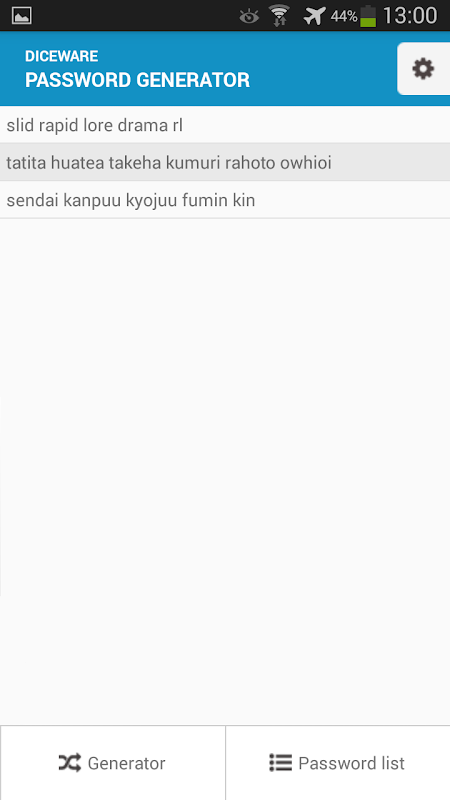The image size is (450, 800).
Task: Tap the shuffle icon beside Generator
Action: pyautogui.click(x=69, y=763)
